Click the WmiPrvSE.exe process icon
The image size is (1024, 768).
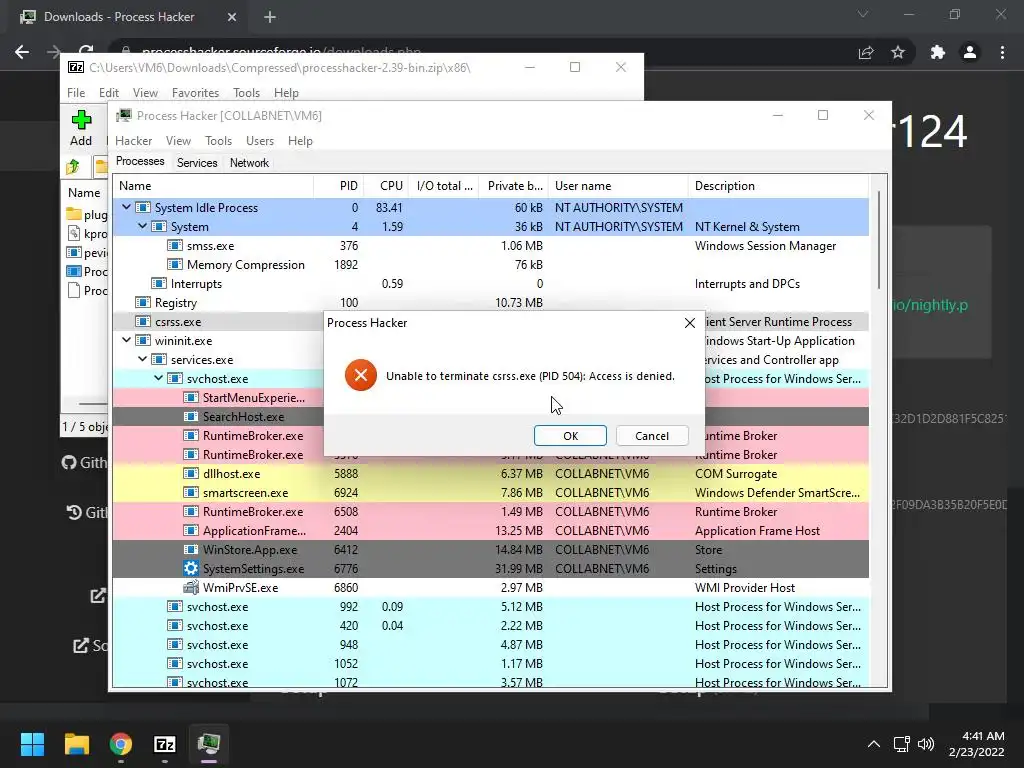coord(191,587)
